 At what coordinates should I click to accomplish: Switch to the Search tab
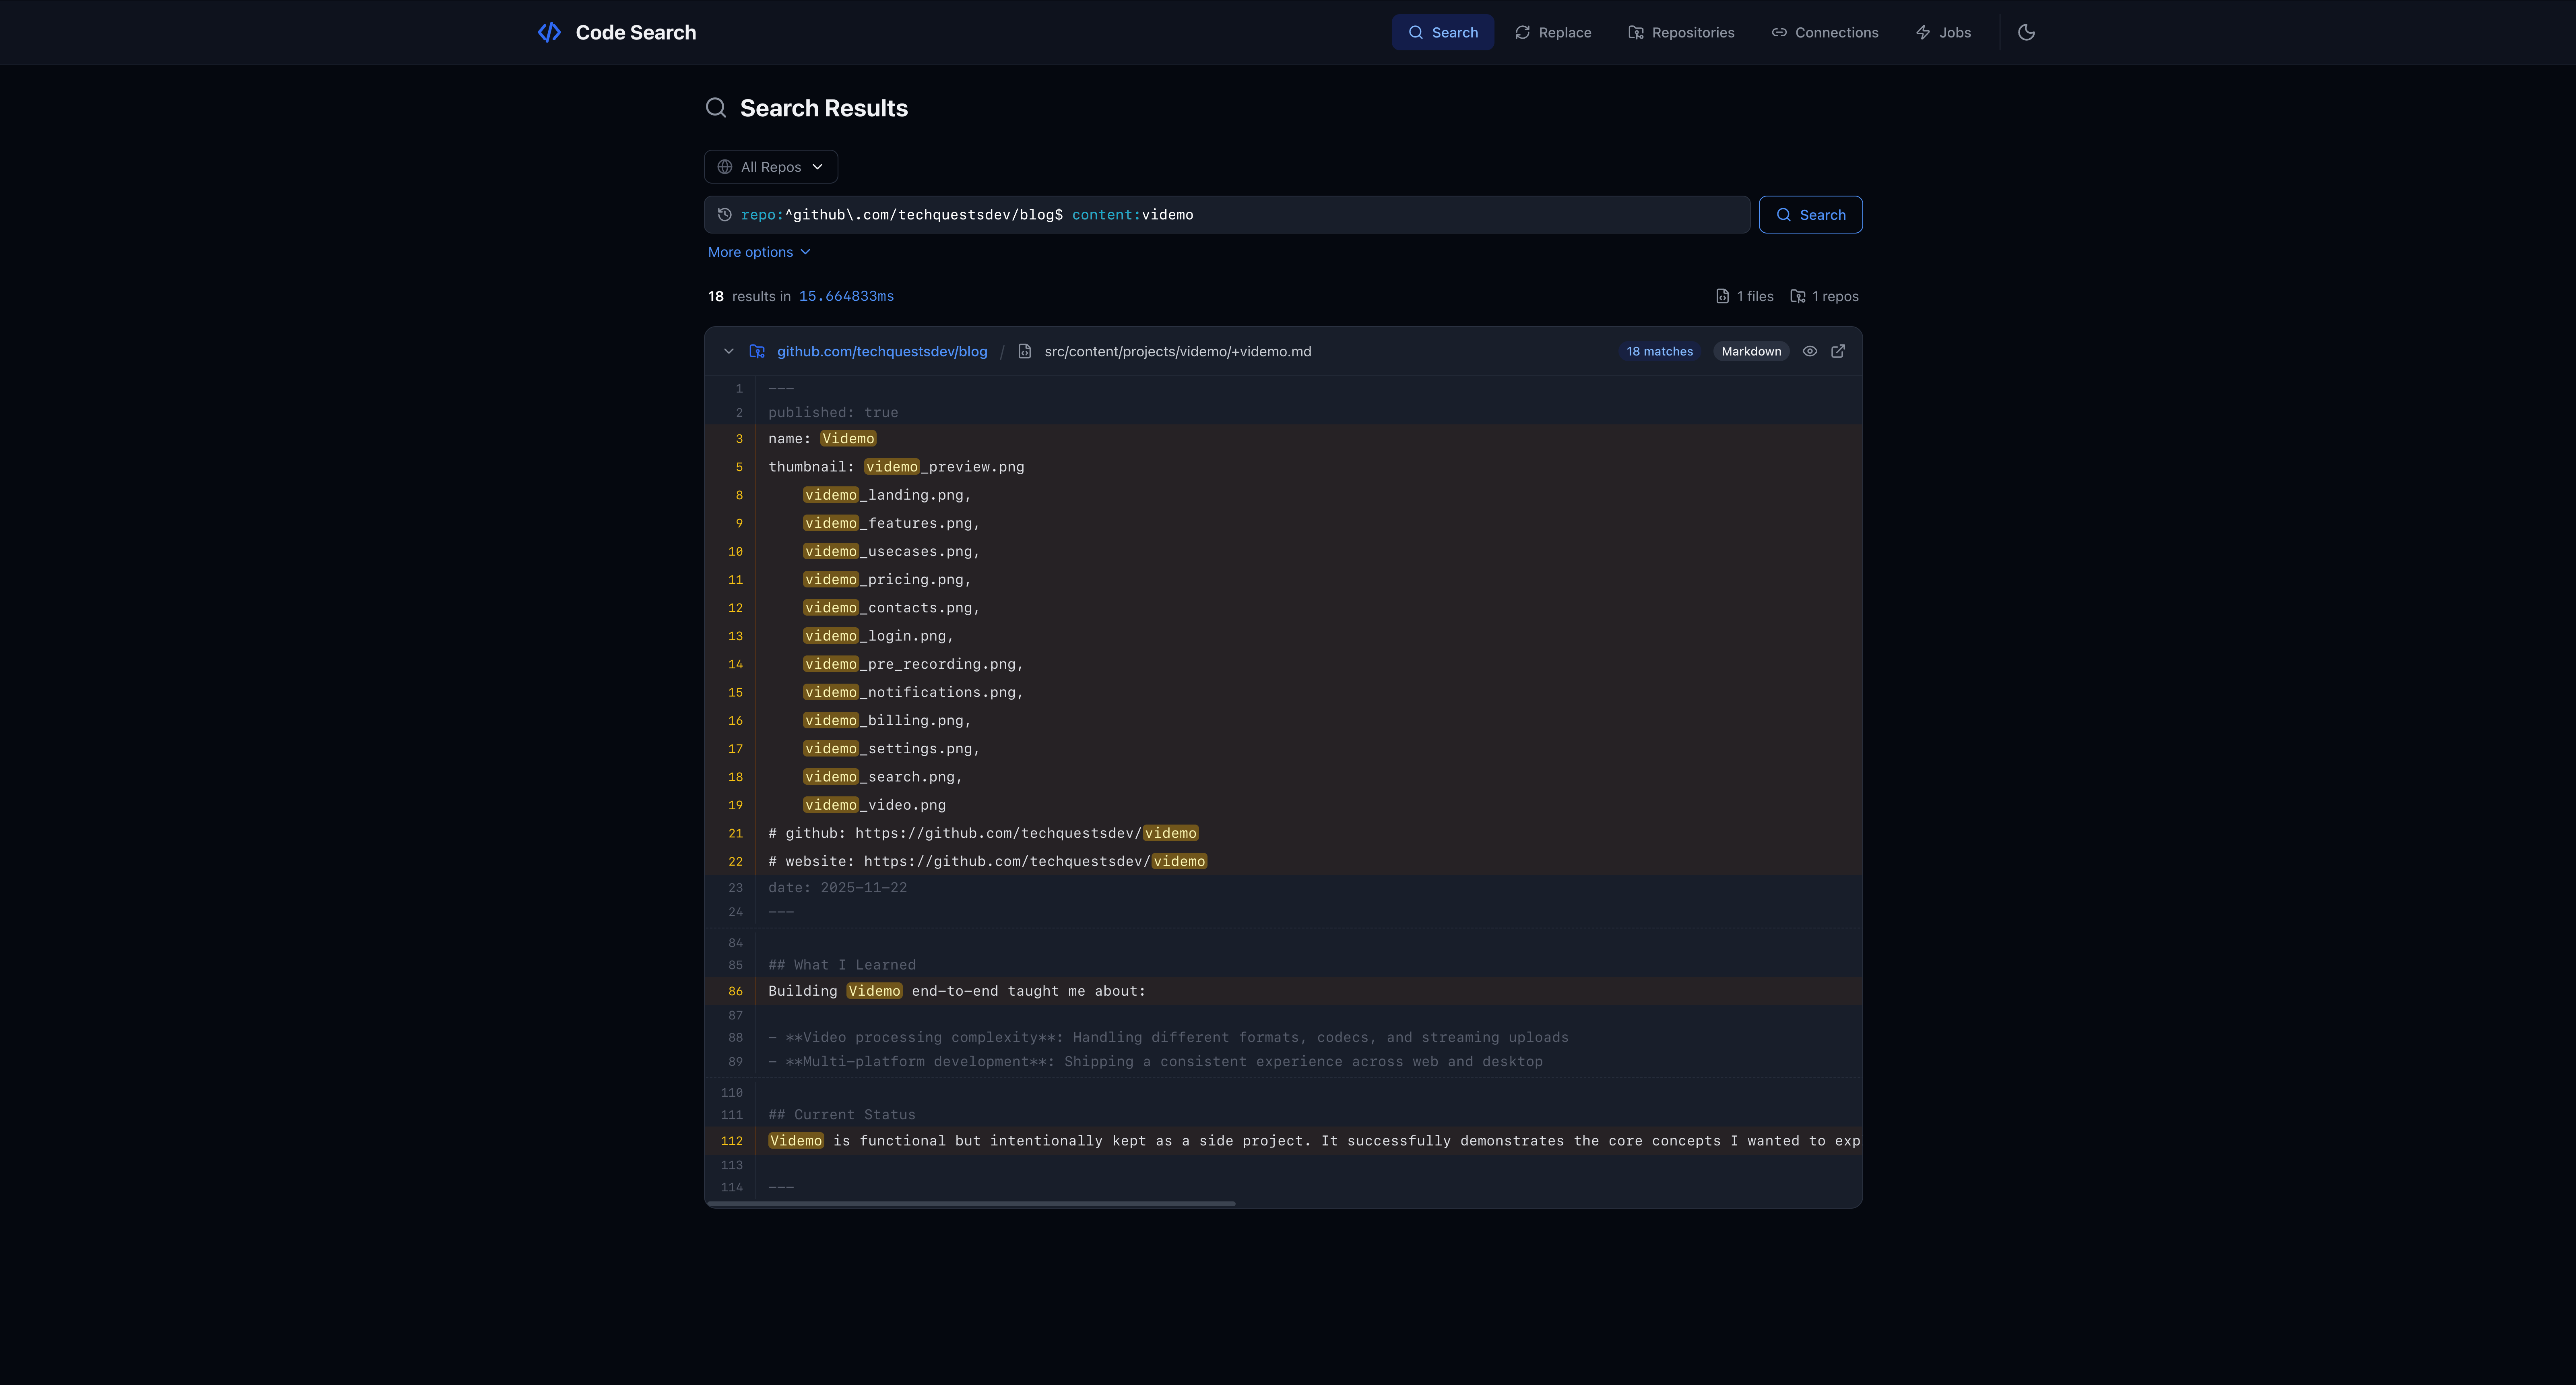1443,32
